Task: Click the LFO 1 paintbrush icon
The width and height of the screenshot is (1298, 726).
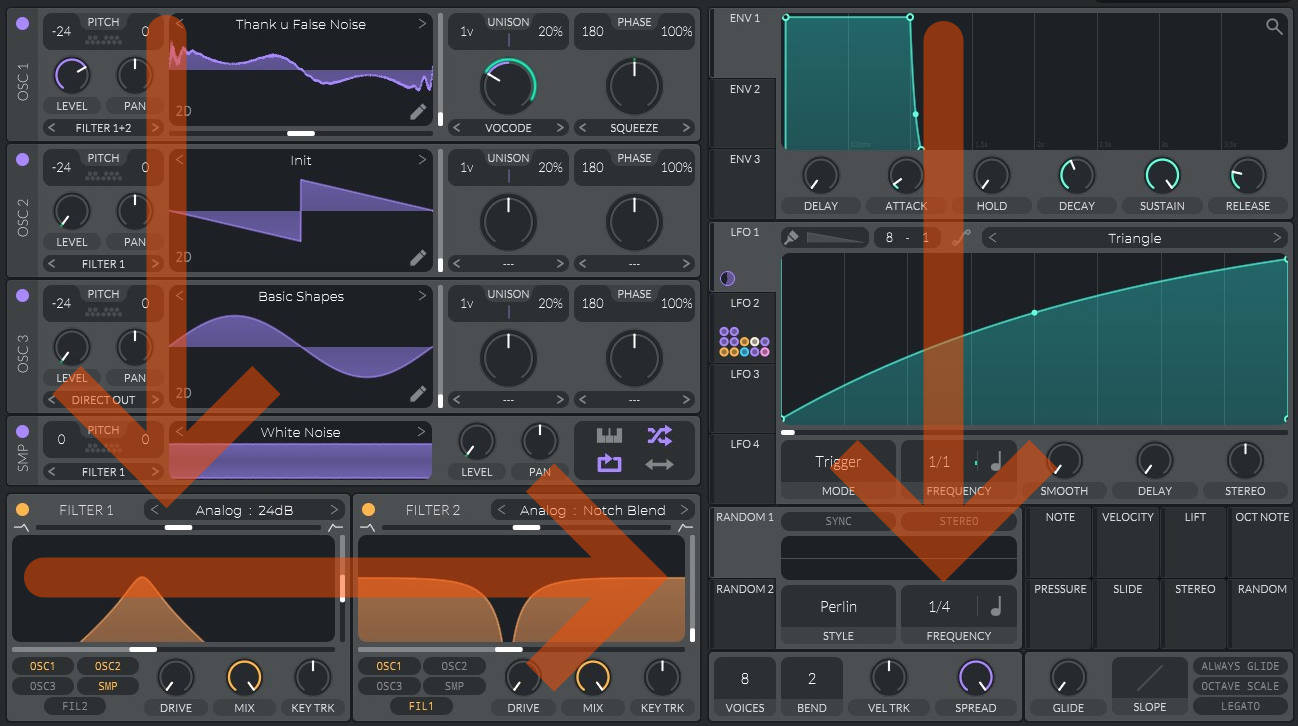Action: (x=791, y=238)
